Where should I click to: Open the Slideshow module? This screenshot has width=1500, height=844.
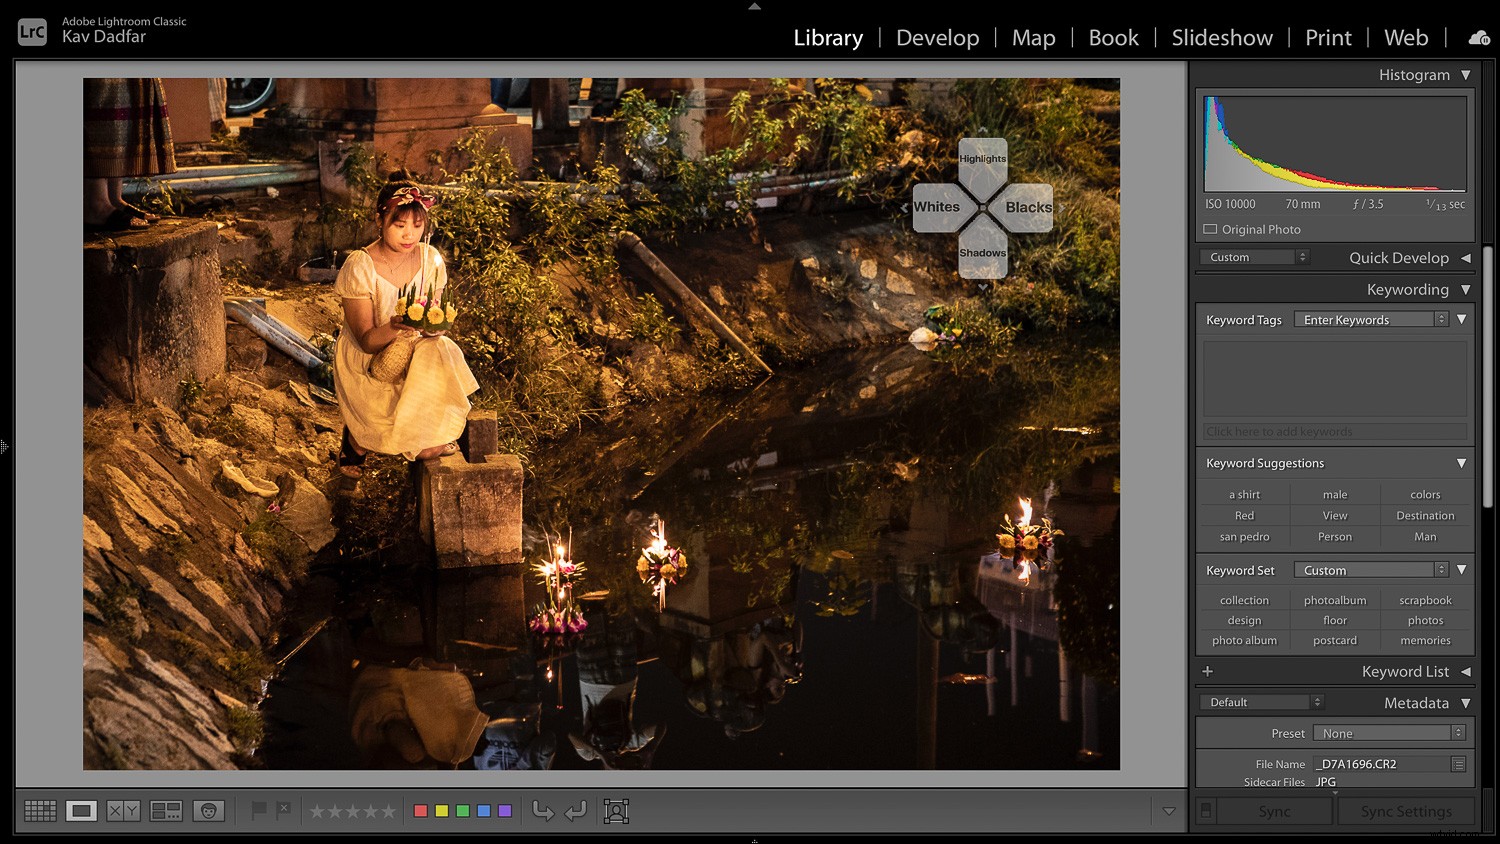point(1221,38)
